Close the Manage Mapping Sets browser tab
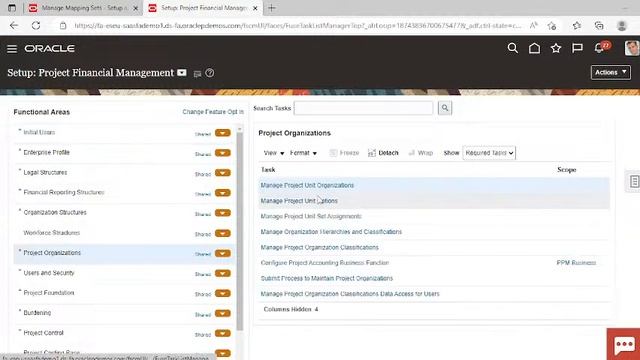Screen dimensions: 640x360 click(136, 8)
